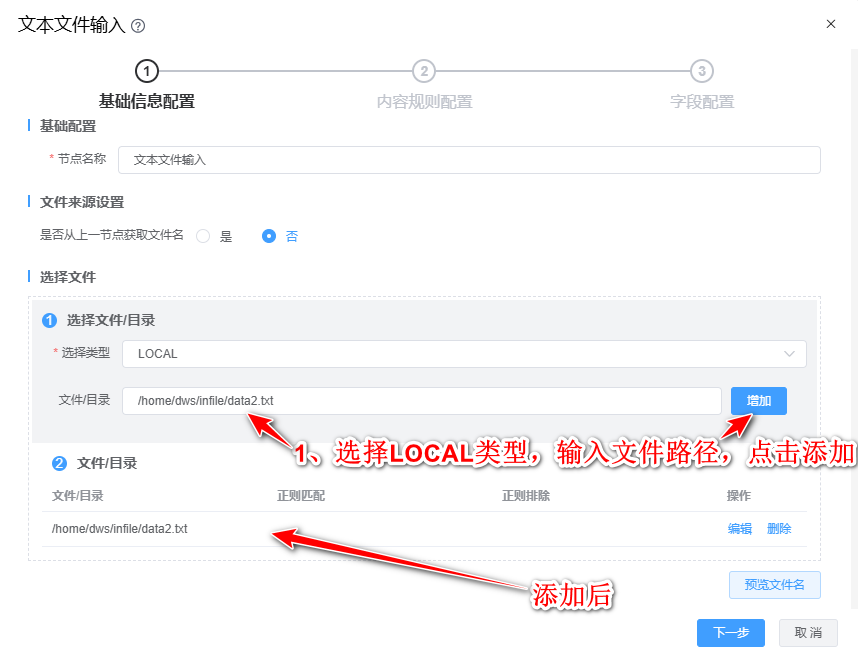The height and width of the screenshot is (663, 858).
Task: Click the 取消 button
Action: 808,633
